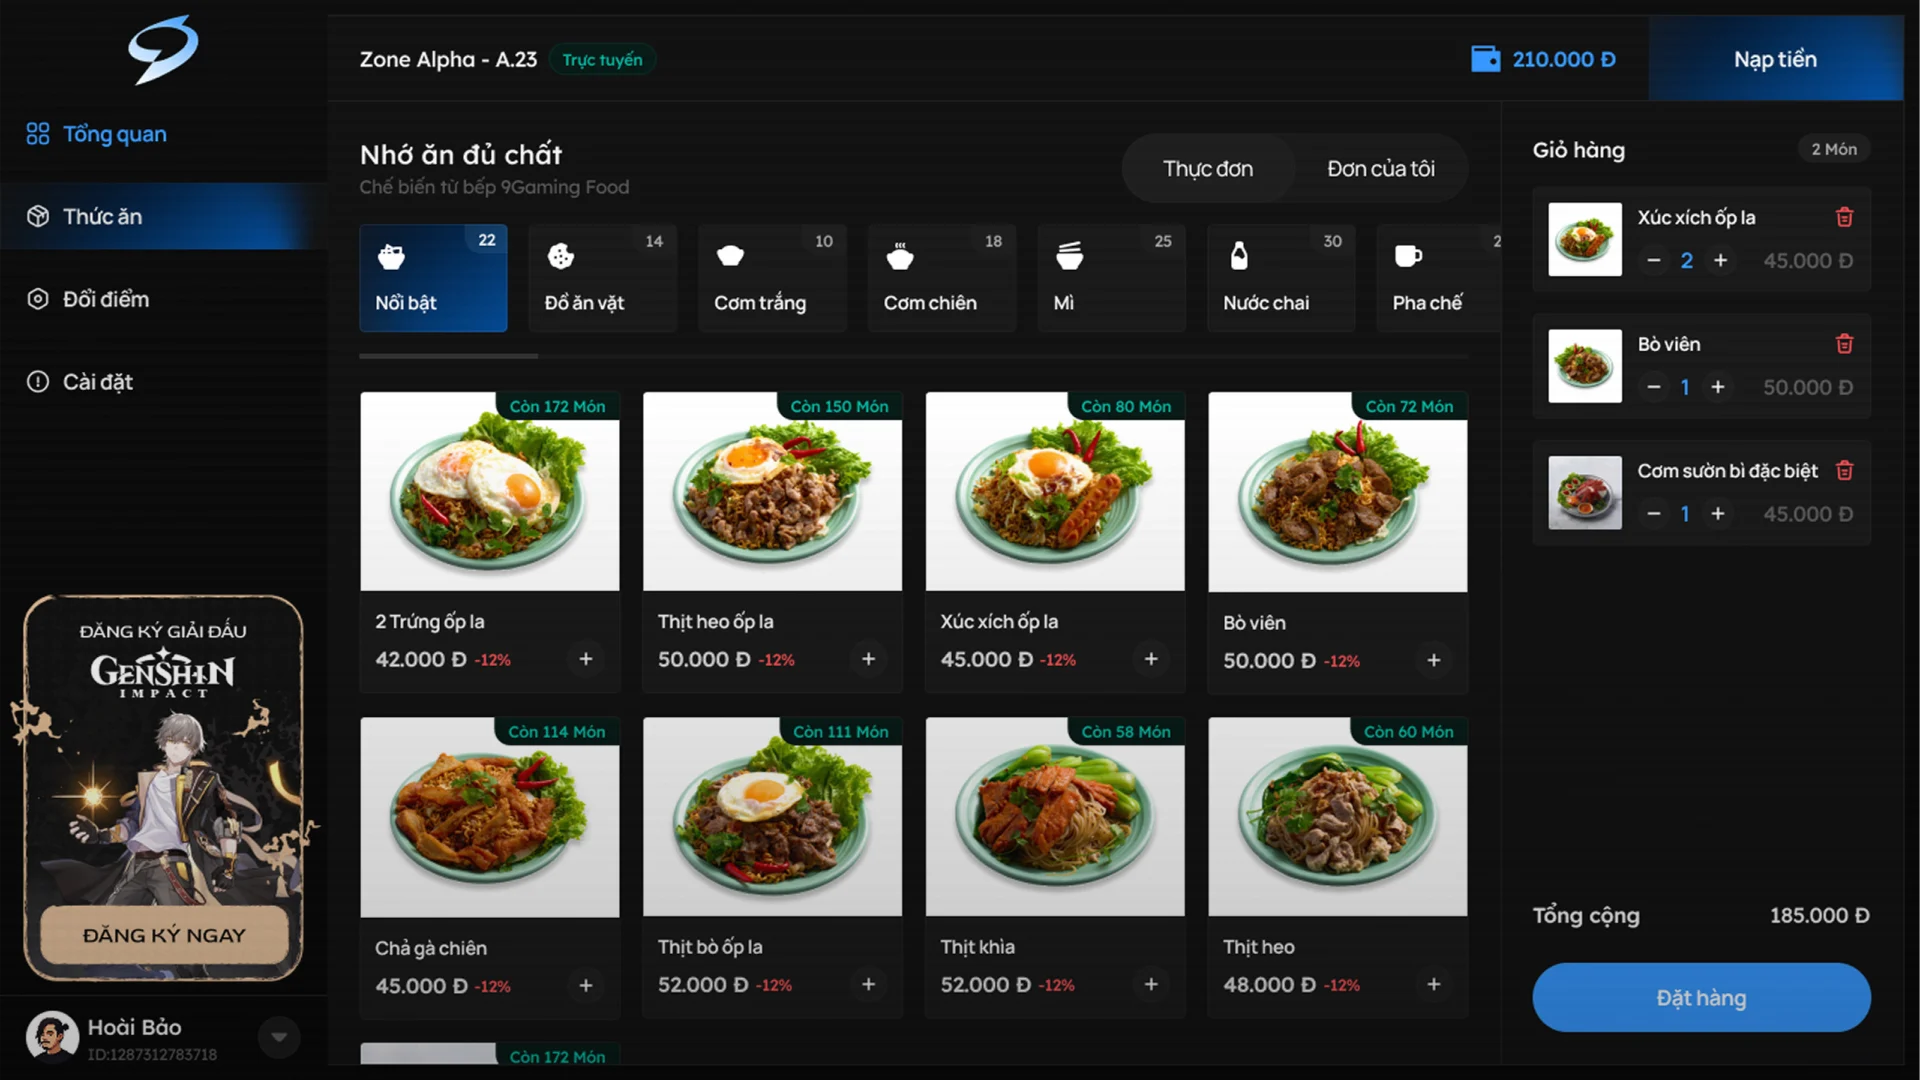Select the Nước chai category
Image resolution: width=1920 pixels, height=1080 pixels.
pos(1281,277)
